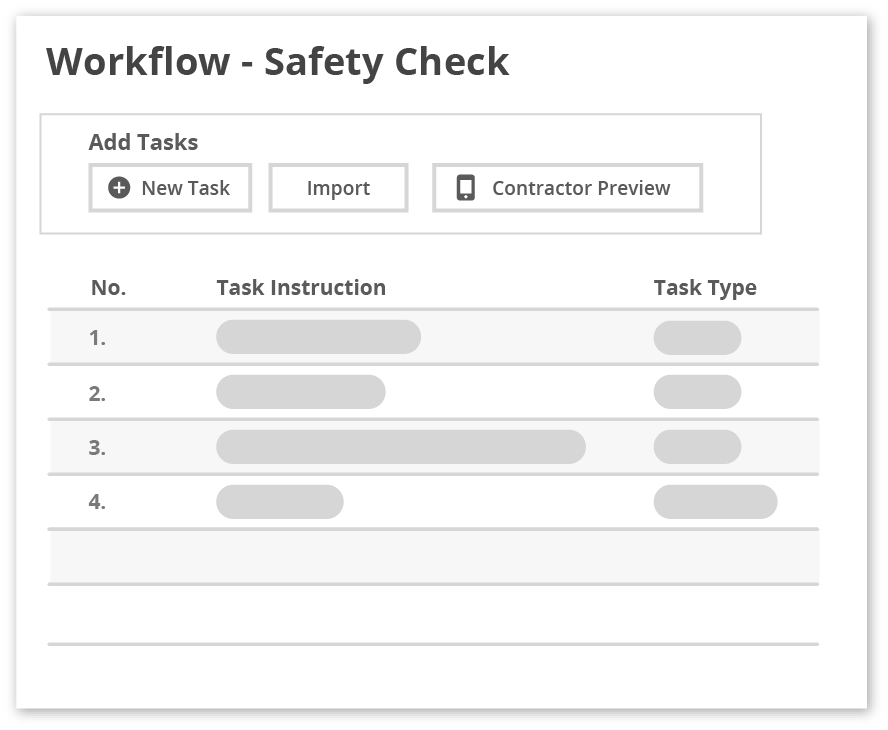Viewport: 888px width, 730px height.
Task: Select row number 4.
Action: pos(434,502)
